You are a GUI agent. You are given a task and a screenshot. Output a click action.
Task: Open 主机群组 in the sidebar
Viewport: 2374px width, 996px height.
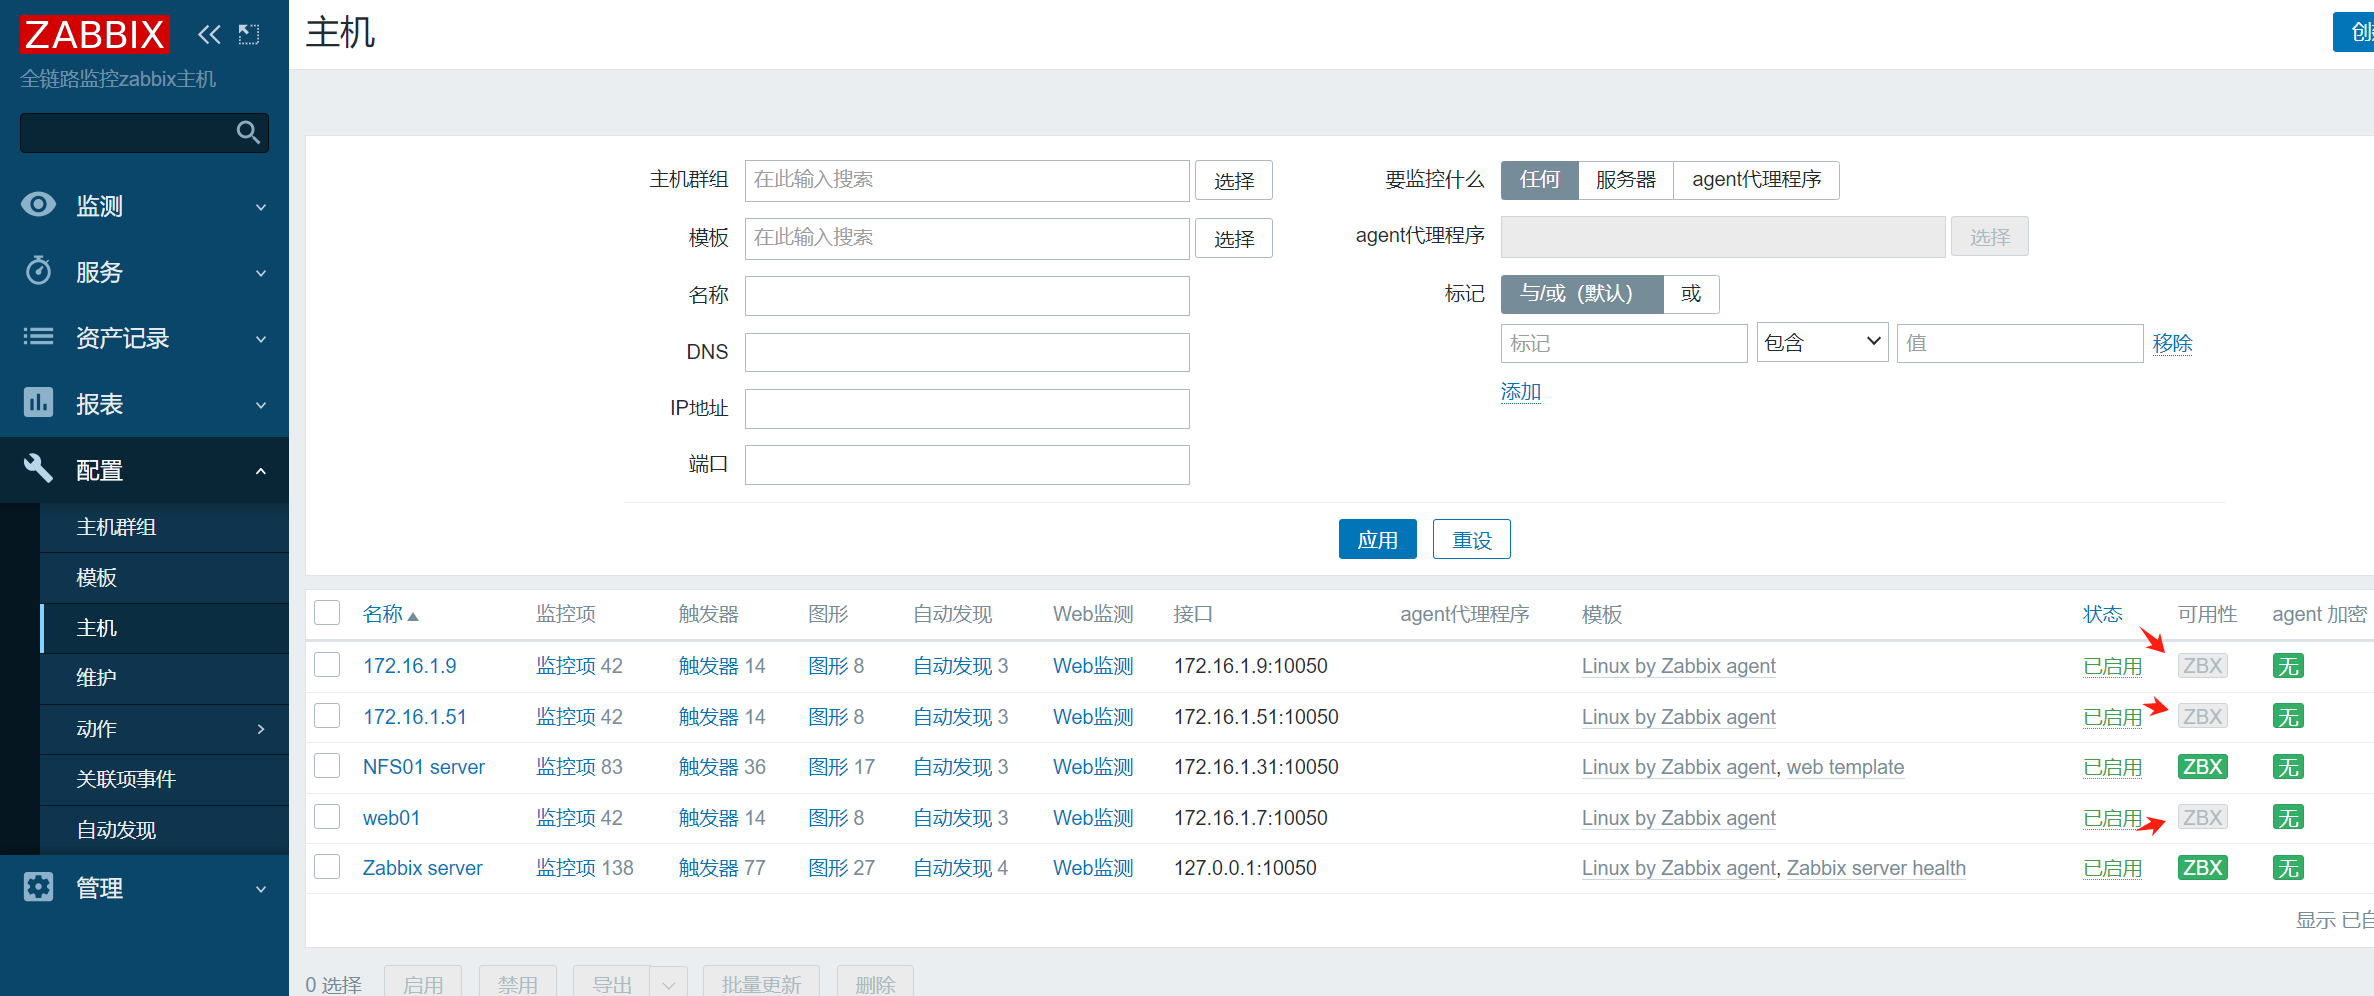pos(164,527)
